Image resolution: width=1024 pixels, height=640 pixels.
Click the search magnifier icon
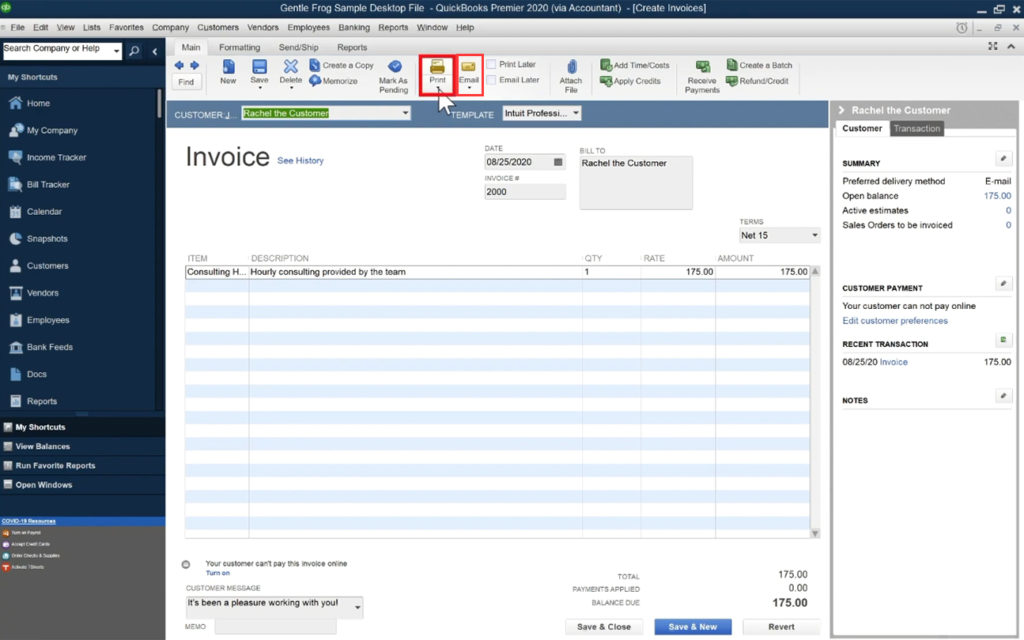134,51
